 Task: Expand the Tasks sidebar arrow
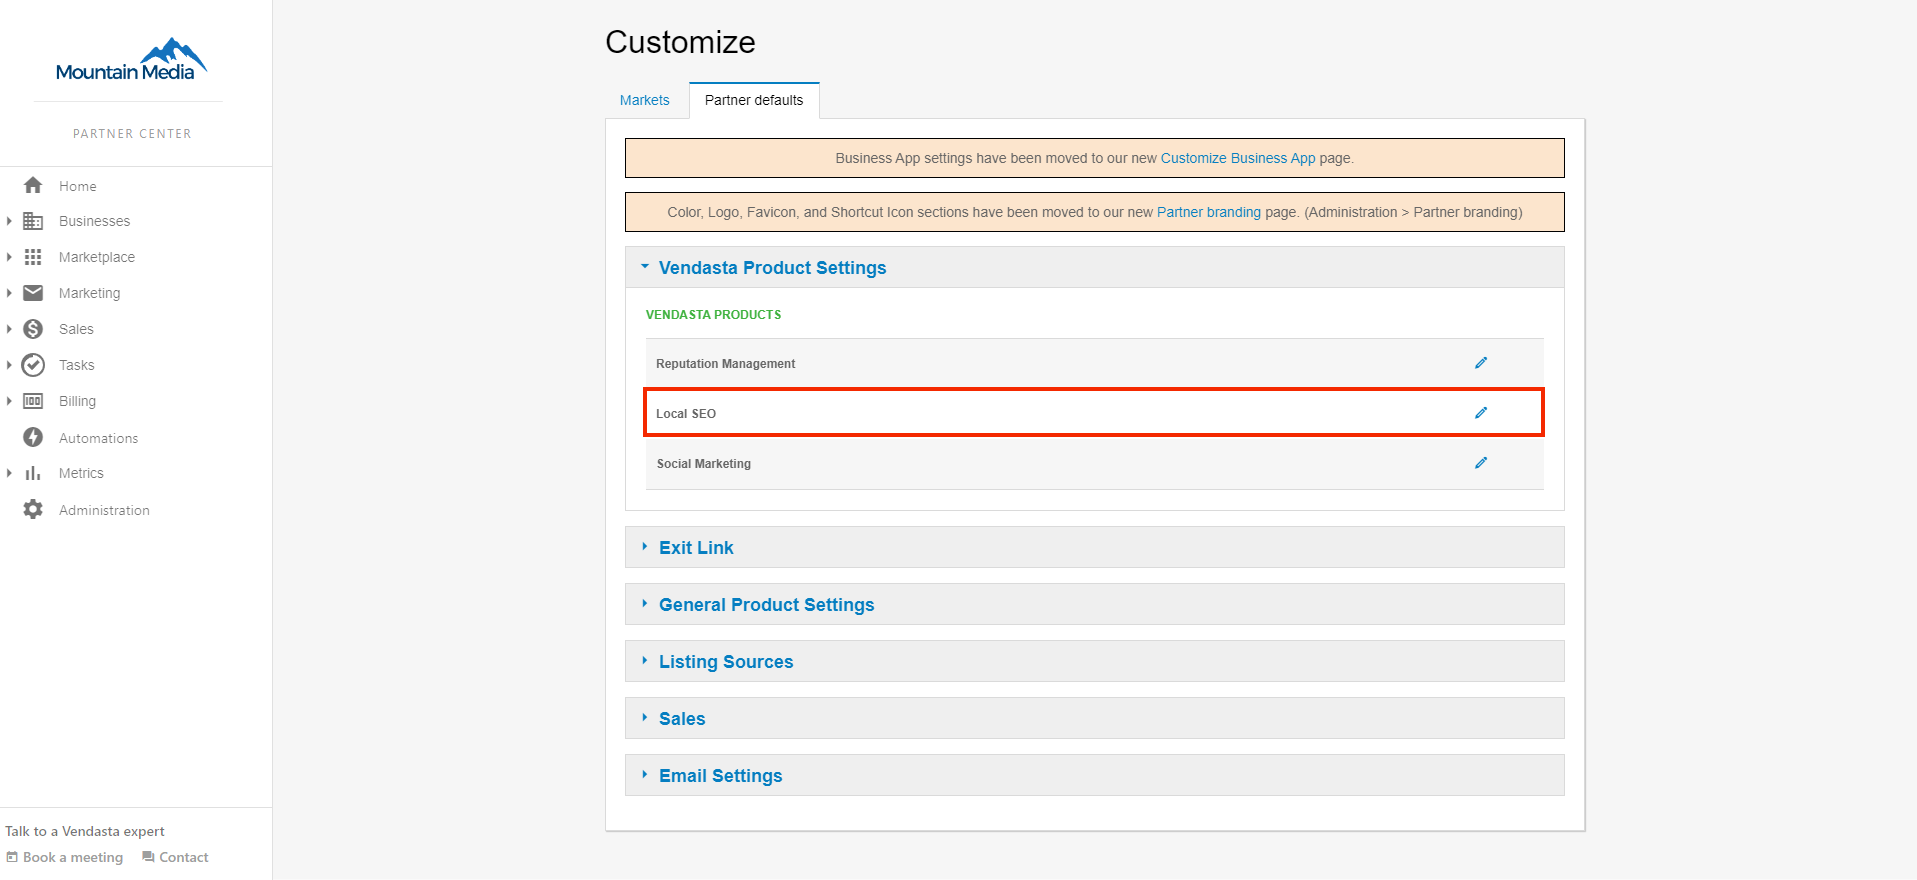(9, 365)
